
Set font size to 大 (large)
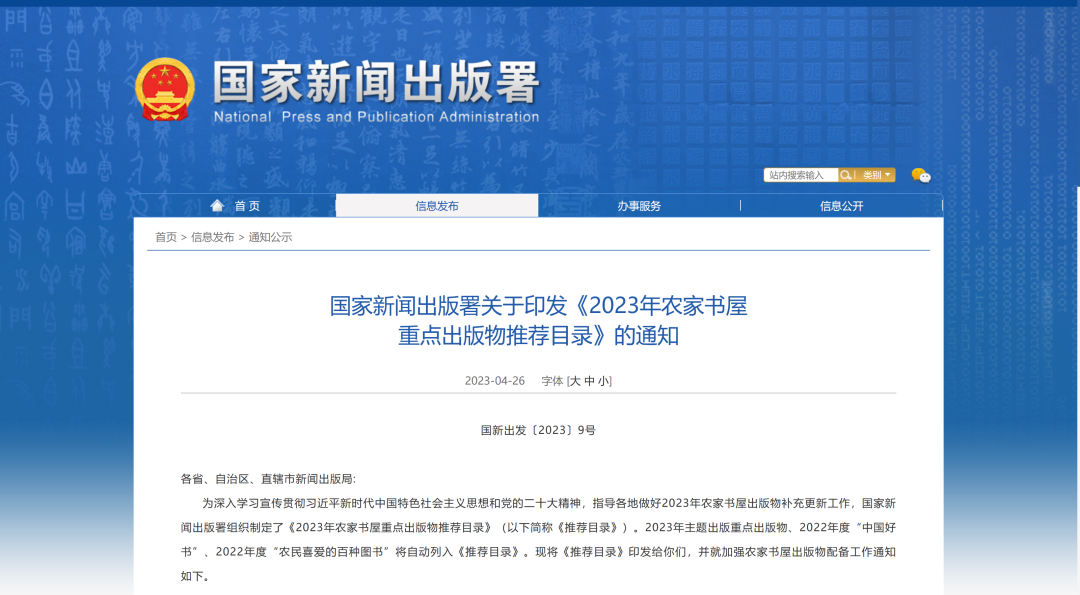pyautogui.click(x=575, y=381)
